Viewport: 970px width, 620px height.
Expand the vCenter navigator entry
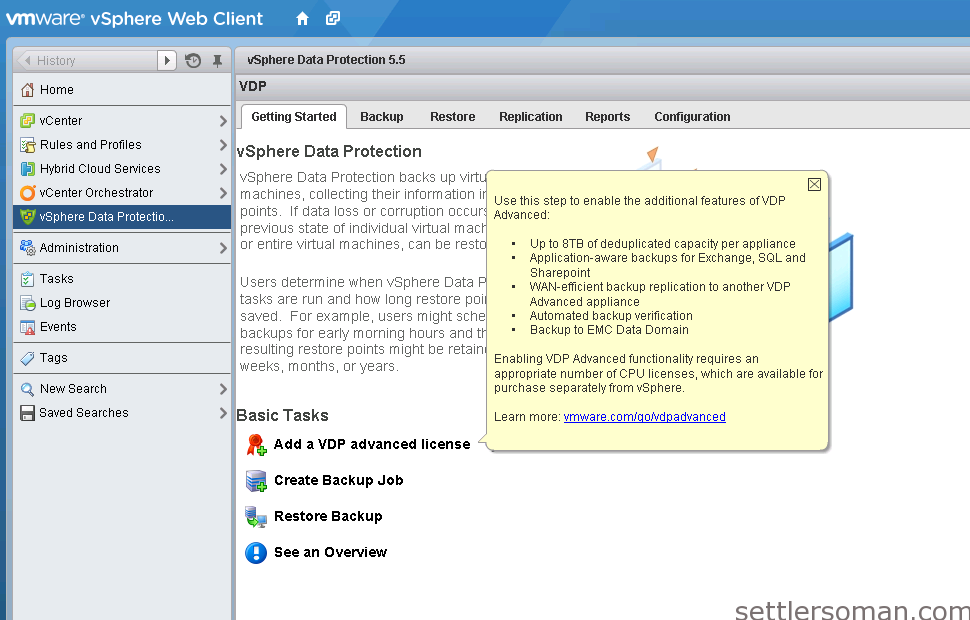[223, 121]
